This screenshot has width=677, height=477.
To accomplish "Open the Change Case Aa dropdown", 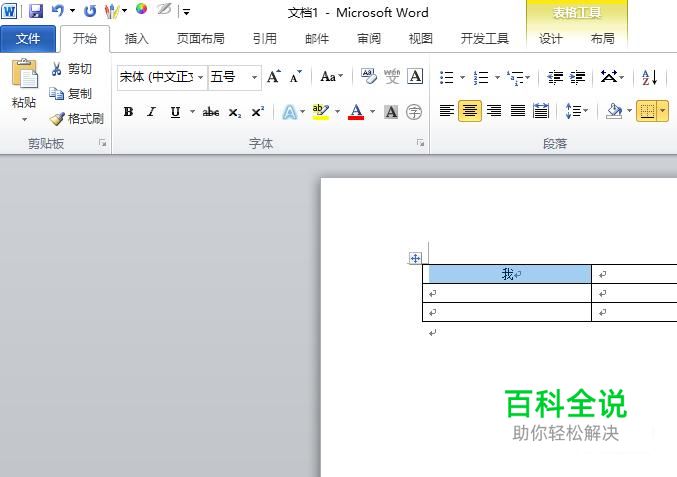I will point(332,77).
